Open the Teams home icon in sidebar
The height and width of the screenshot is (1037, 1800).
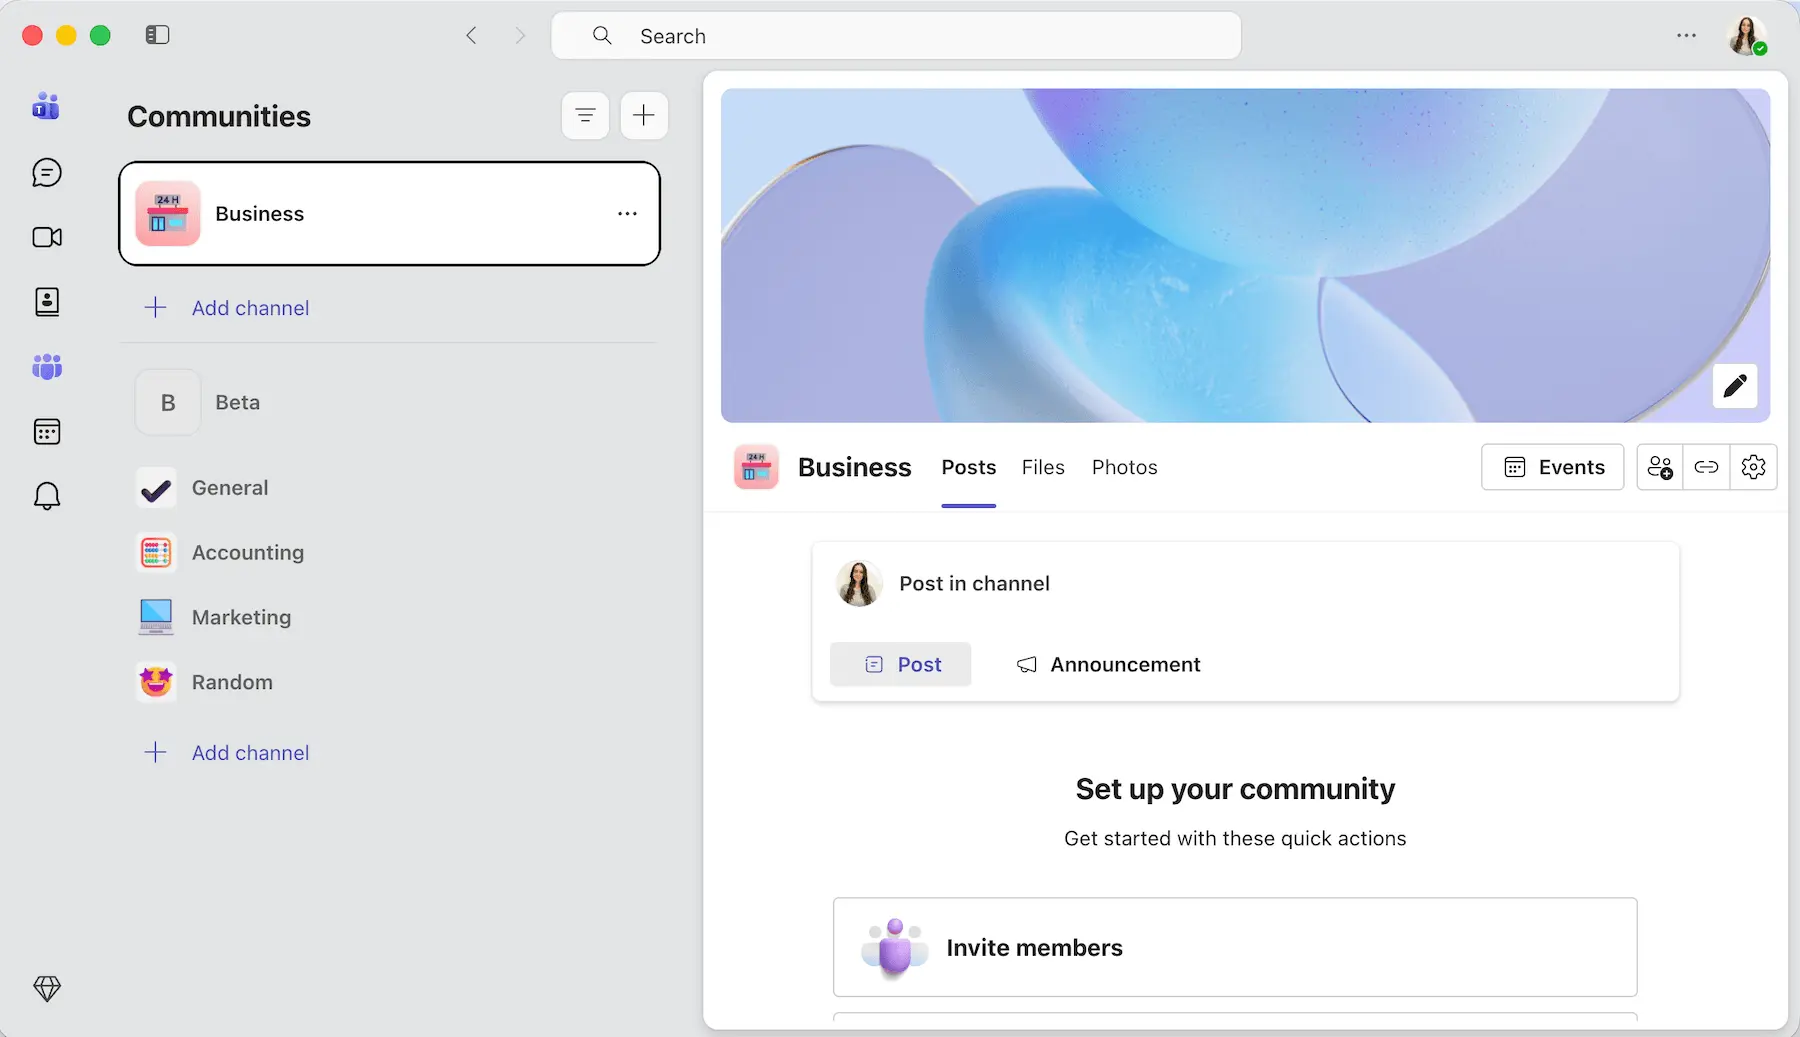coord(46,106)
